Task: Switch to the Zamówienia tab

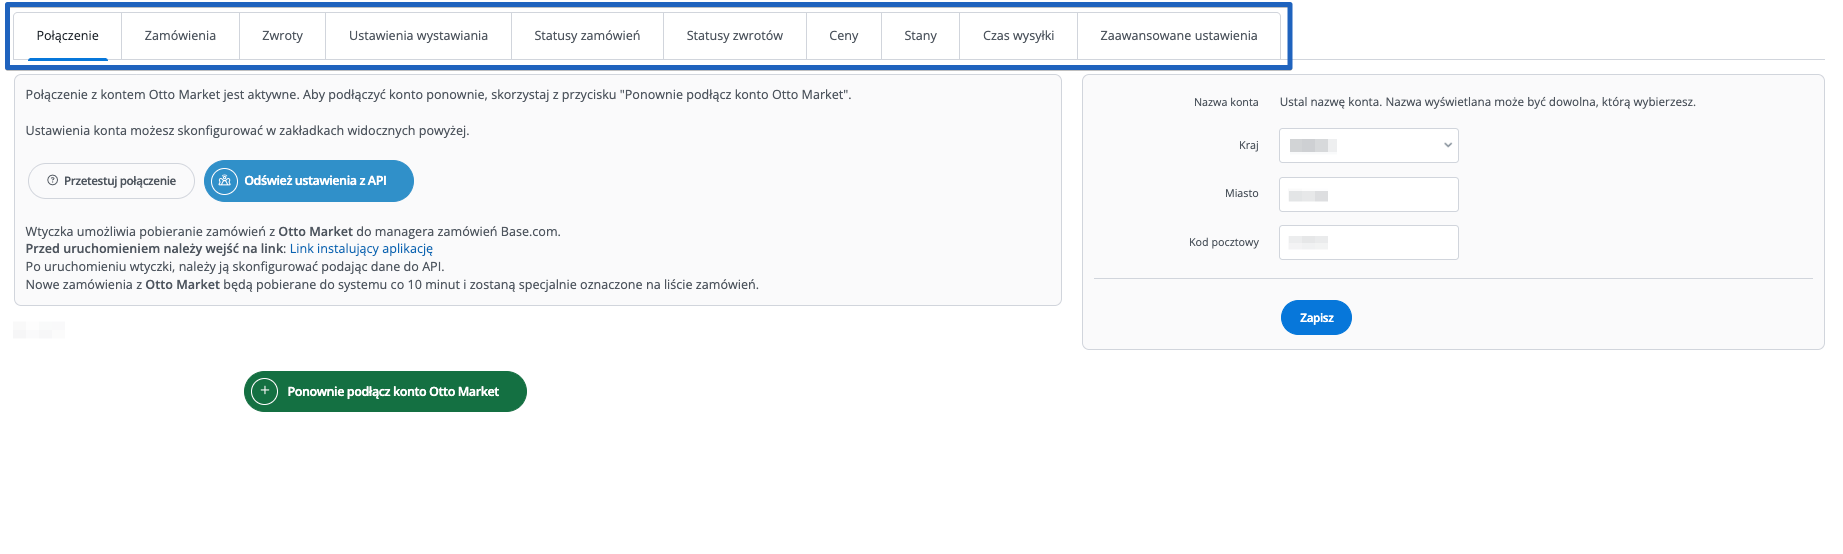Action: [180, 36]
